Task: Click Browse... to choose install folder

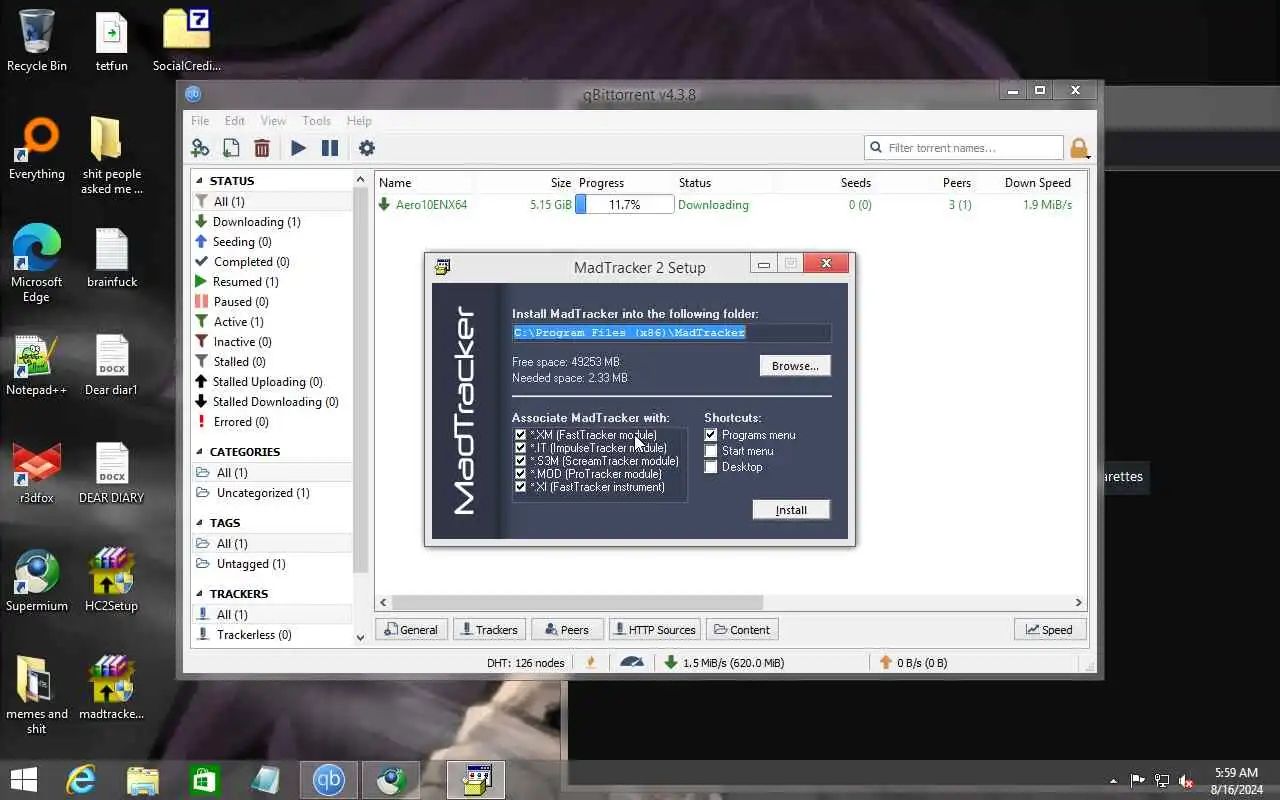Action: point(795,366)
